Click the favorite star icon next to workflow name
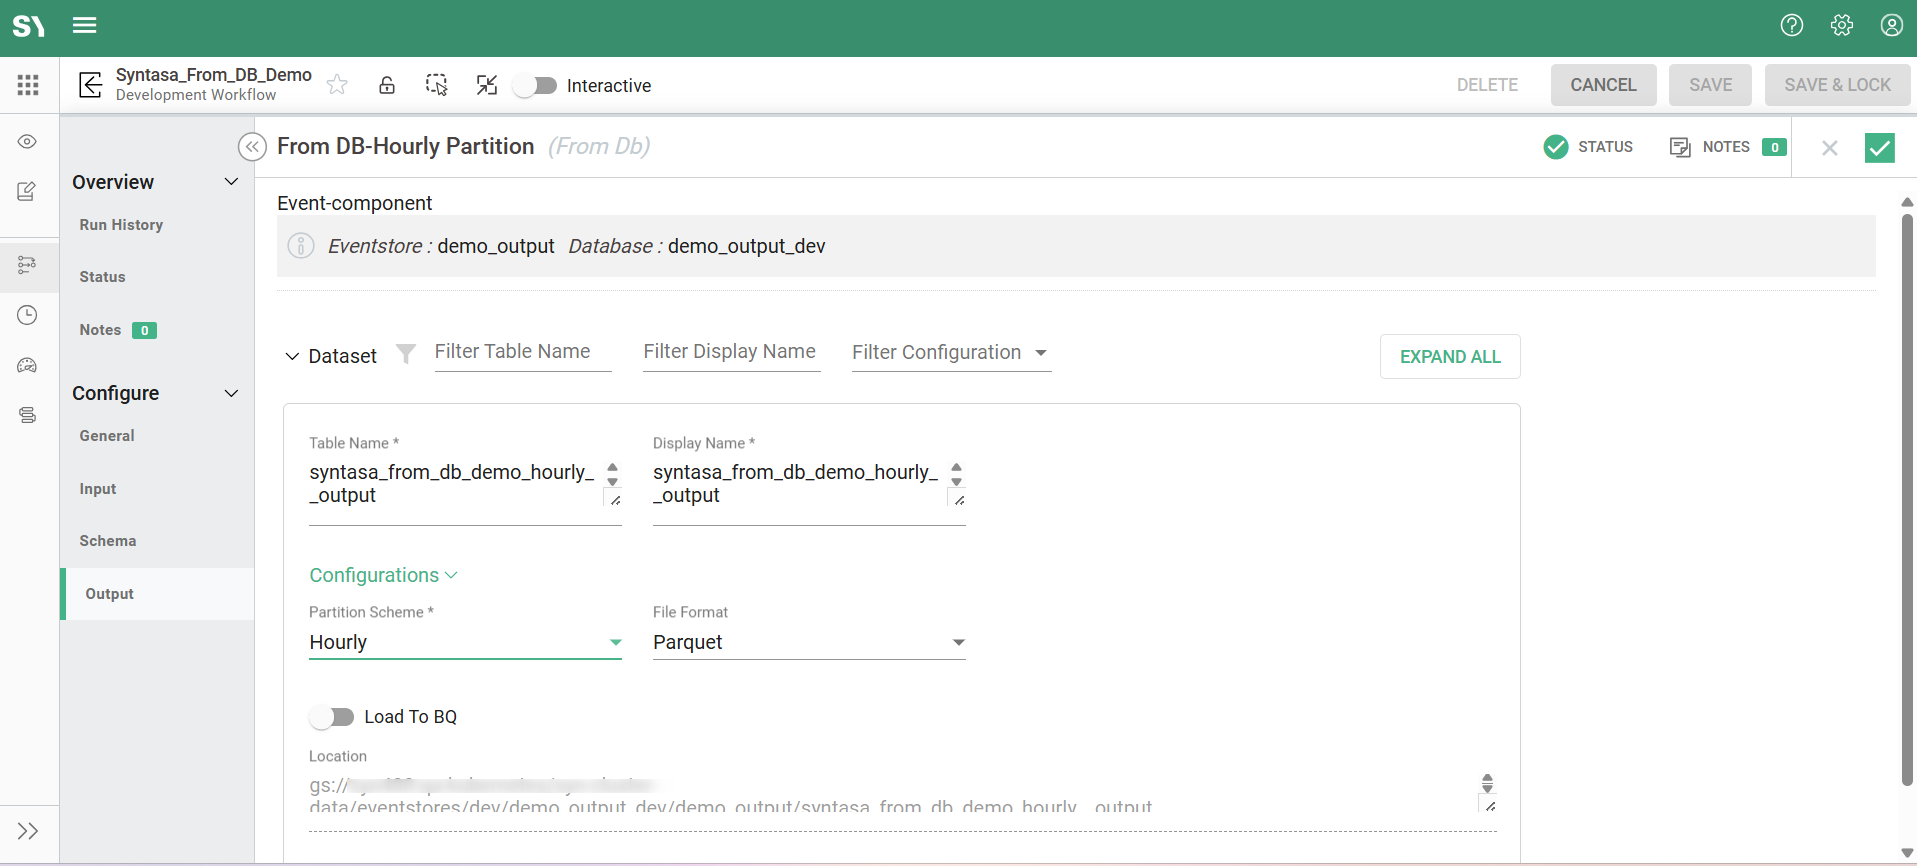 click(x=338, y=85)
